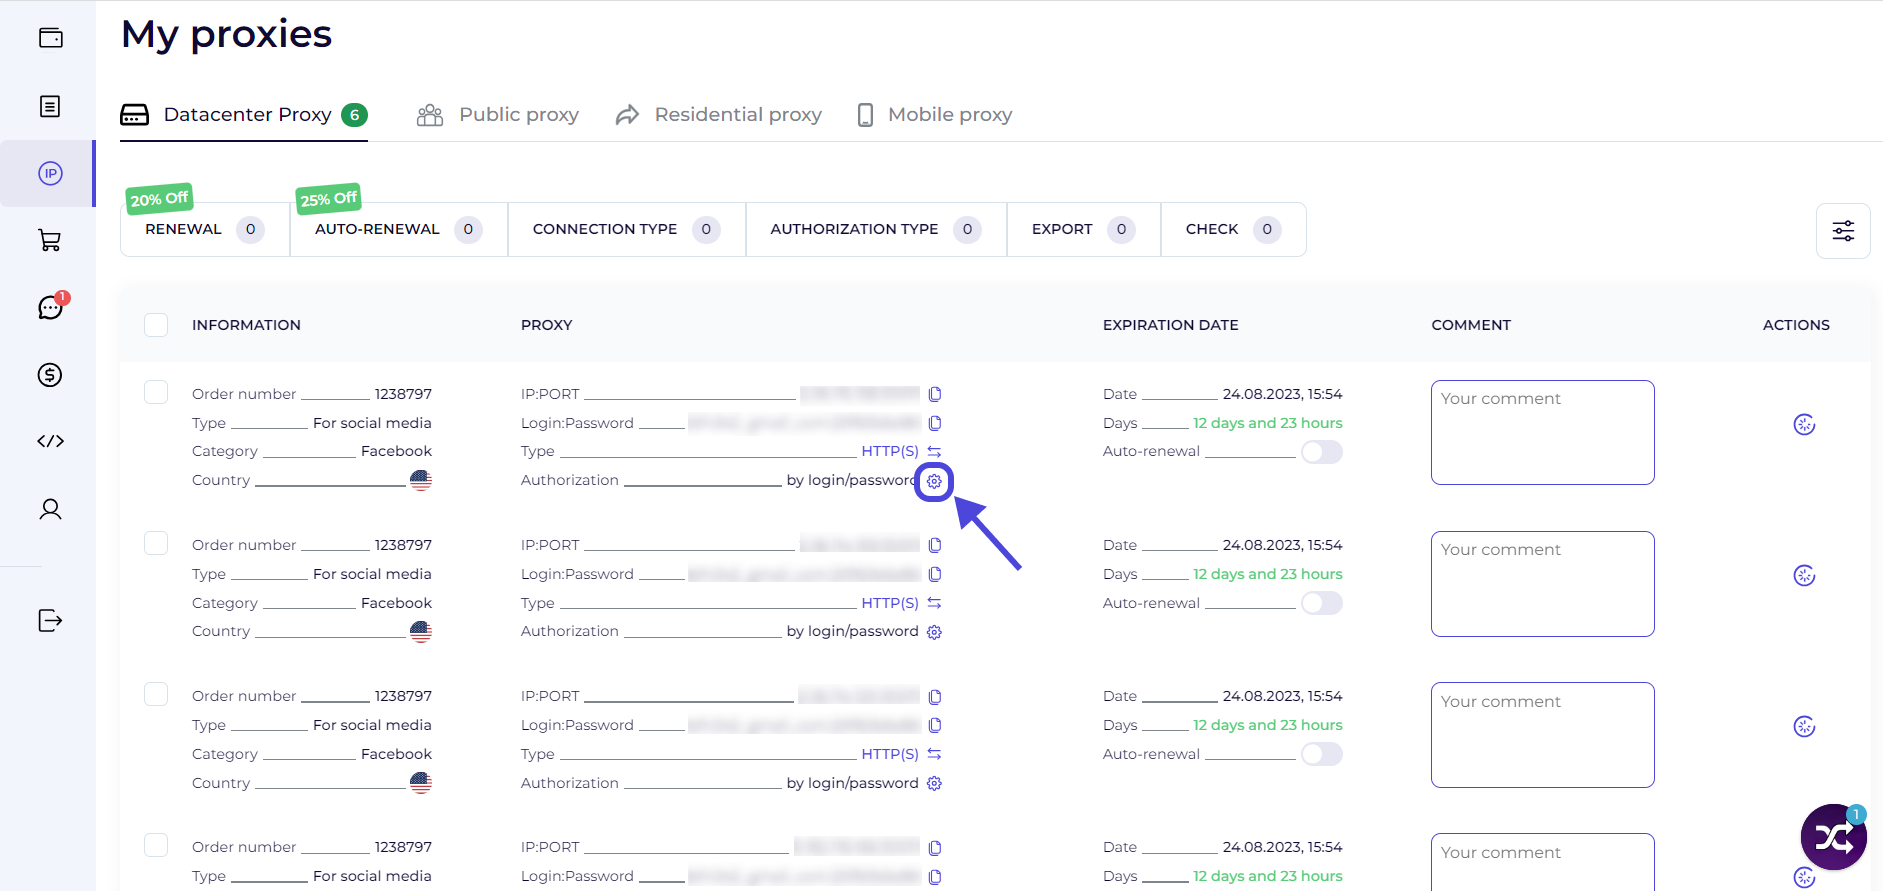Click actions icon for third proxy row
This screenshot has width=1884, height=892.
point(1804,727)
